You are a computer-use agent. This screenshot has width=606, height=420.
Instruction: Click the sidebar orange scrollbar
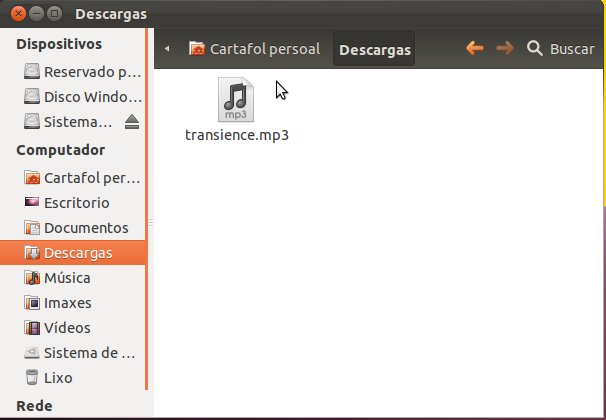click(147, 209)
